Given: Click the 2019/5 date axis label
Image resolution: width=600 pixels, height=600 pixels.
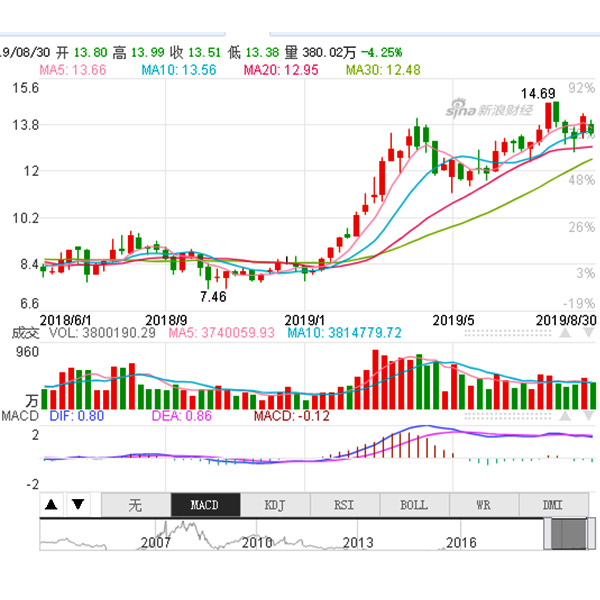Looking at the screenshot, I should [453, 320].
